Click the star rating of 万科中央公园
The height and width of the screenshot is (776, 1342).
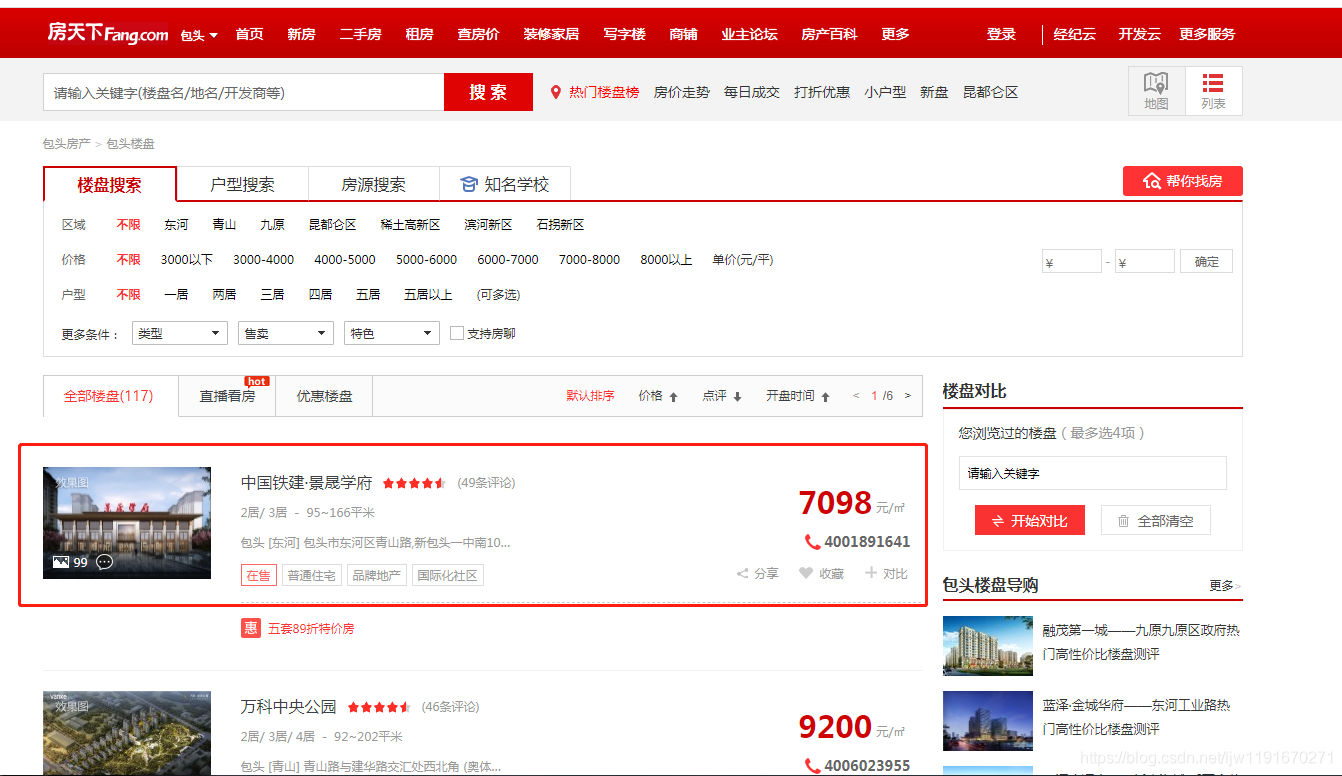[379, 707]
